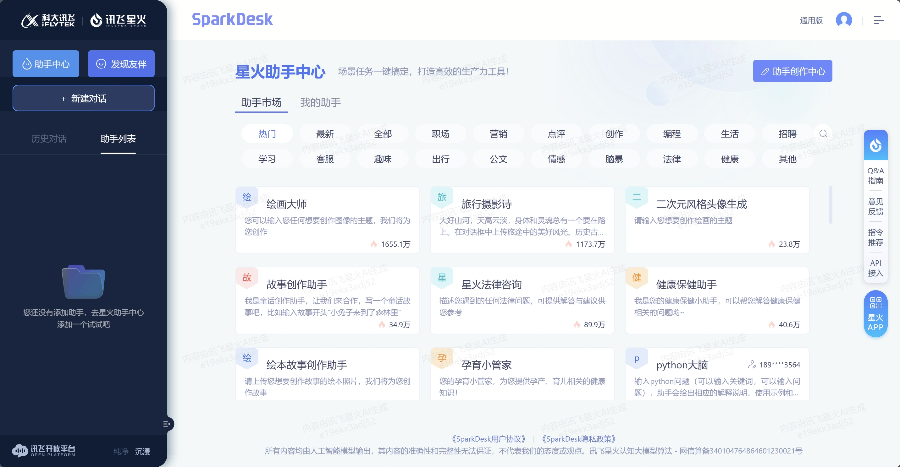Open 意见反馈 in the right panel

click(875, 207)
